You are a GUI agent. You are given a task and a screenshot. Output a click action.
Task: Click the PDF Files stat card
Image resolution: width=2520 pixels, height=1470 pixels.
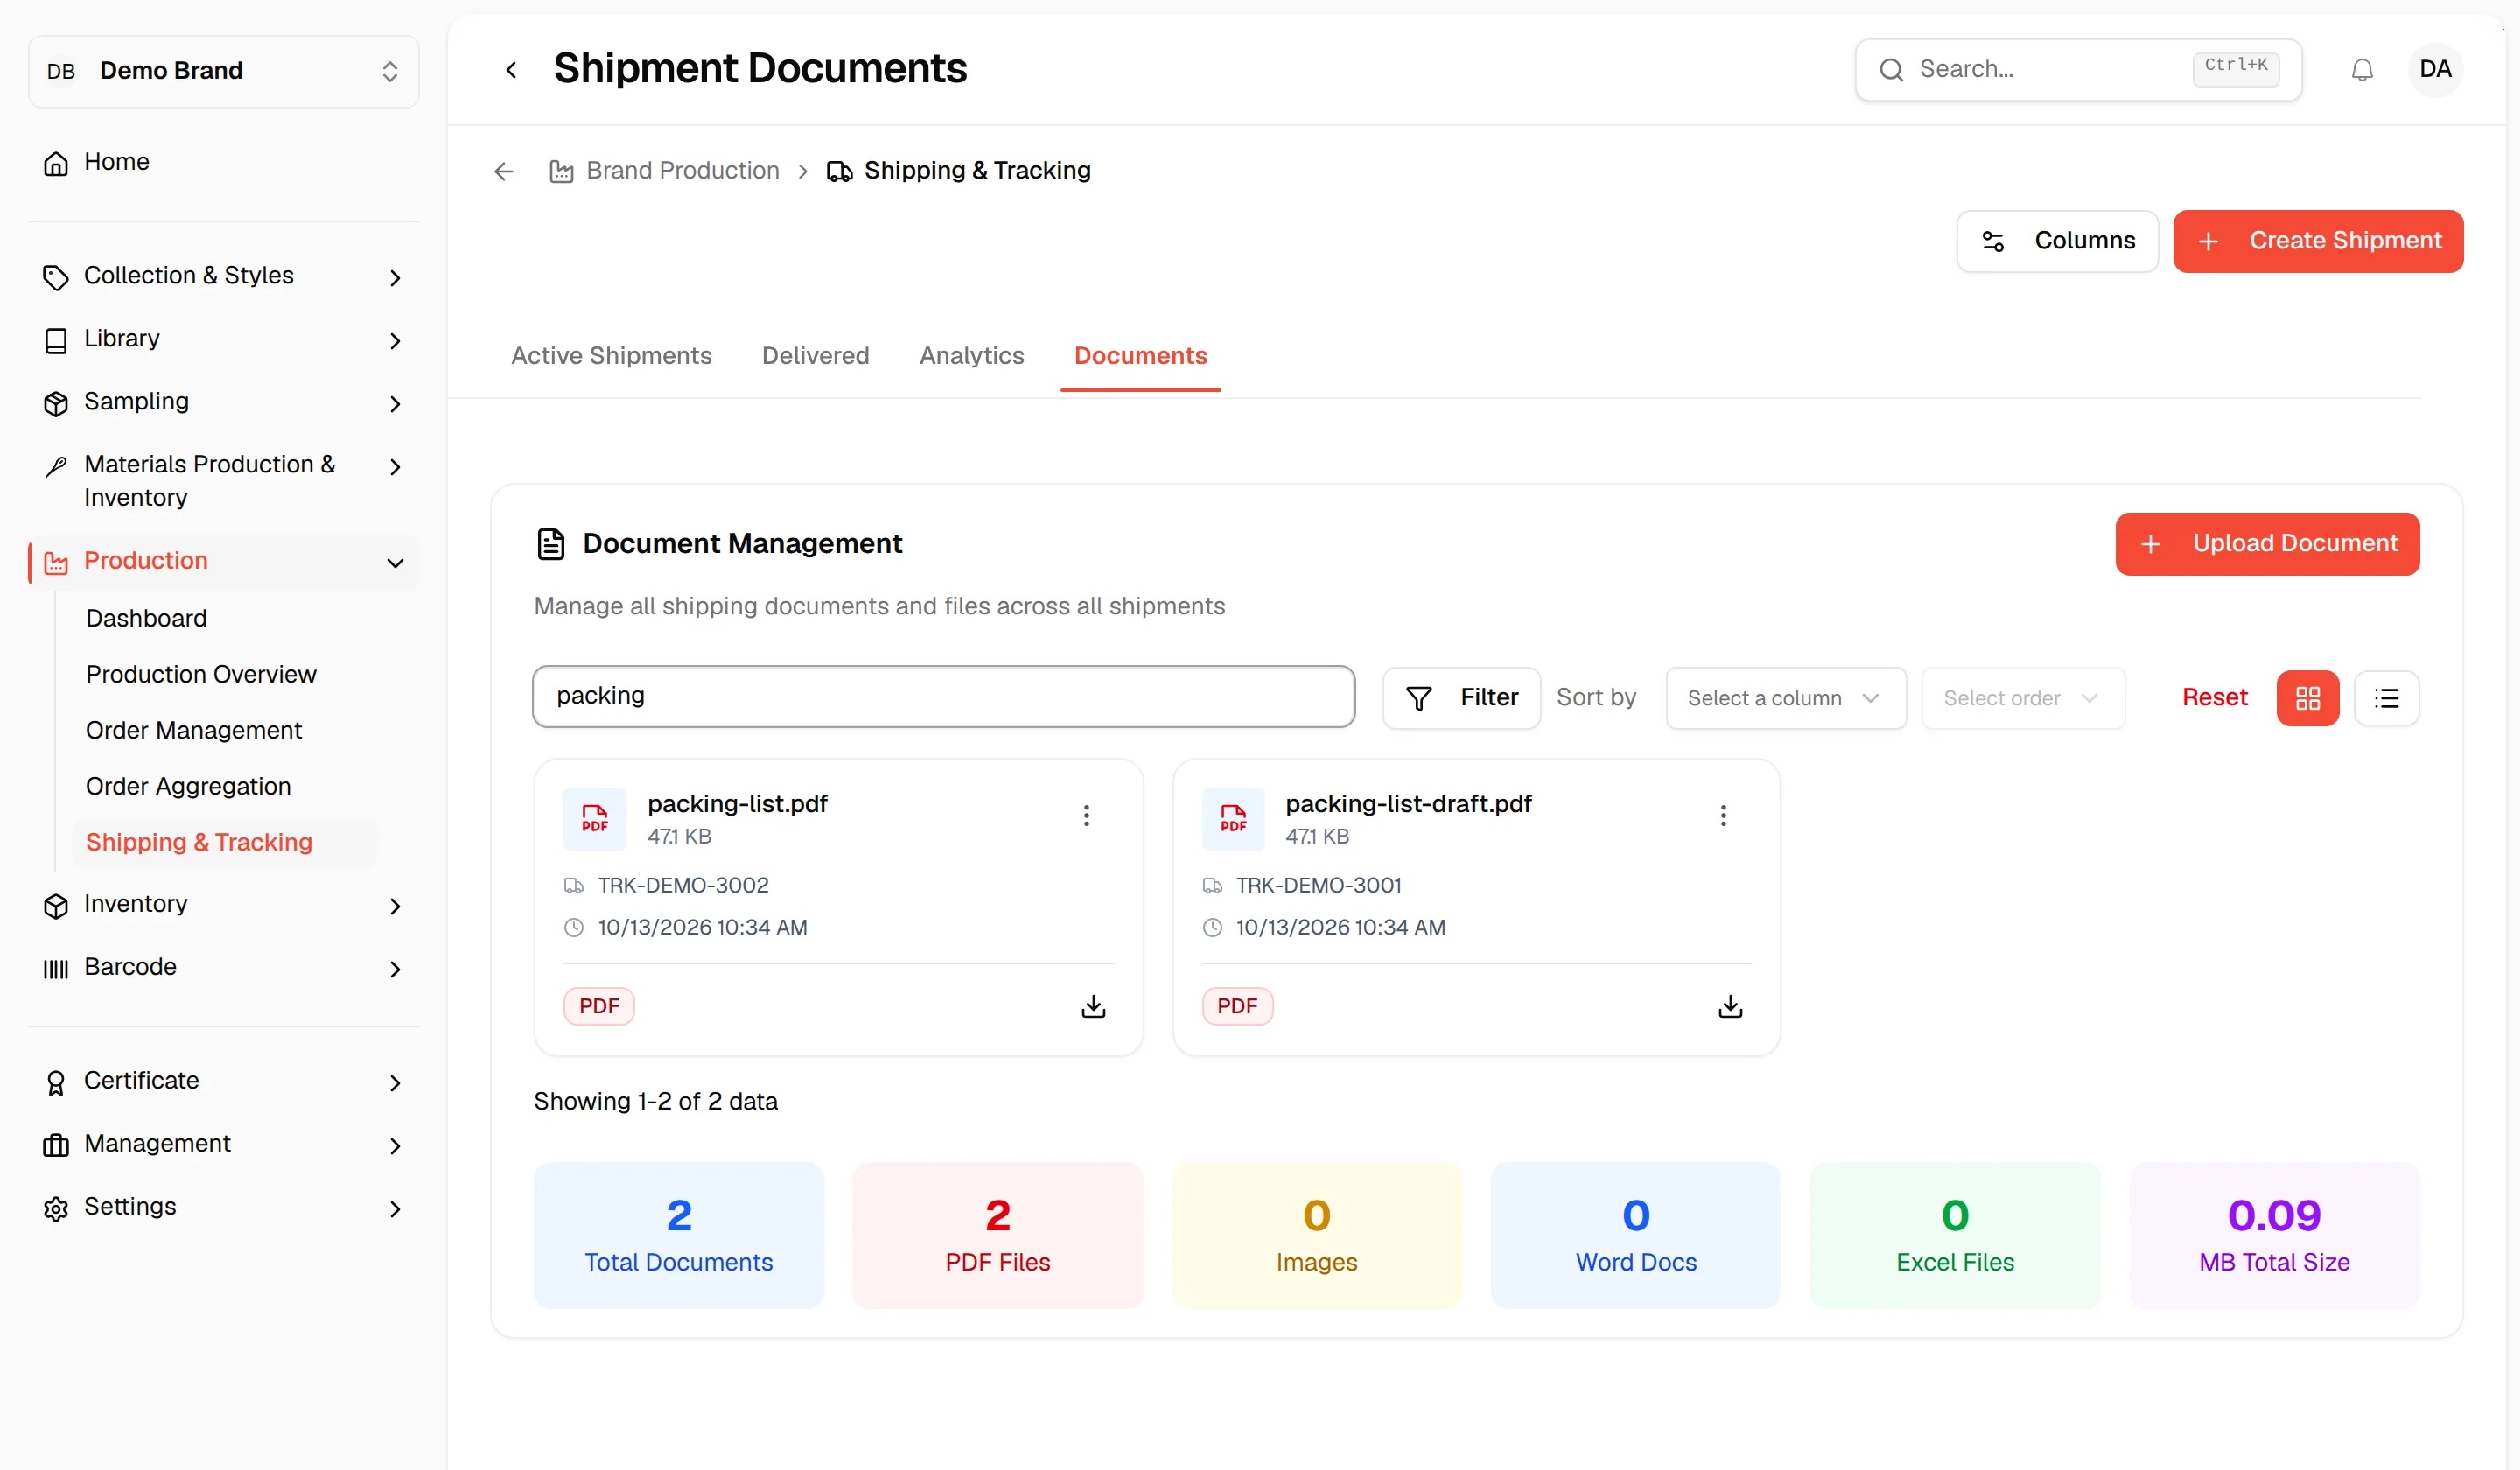click(997, 1234)
